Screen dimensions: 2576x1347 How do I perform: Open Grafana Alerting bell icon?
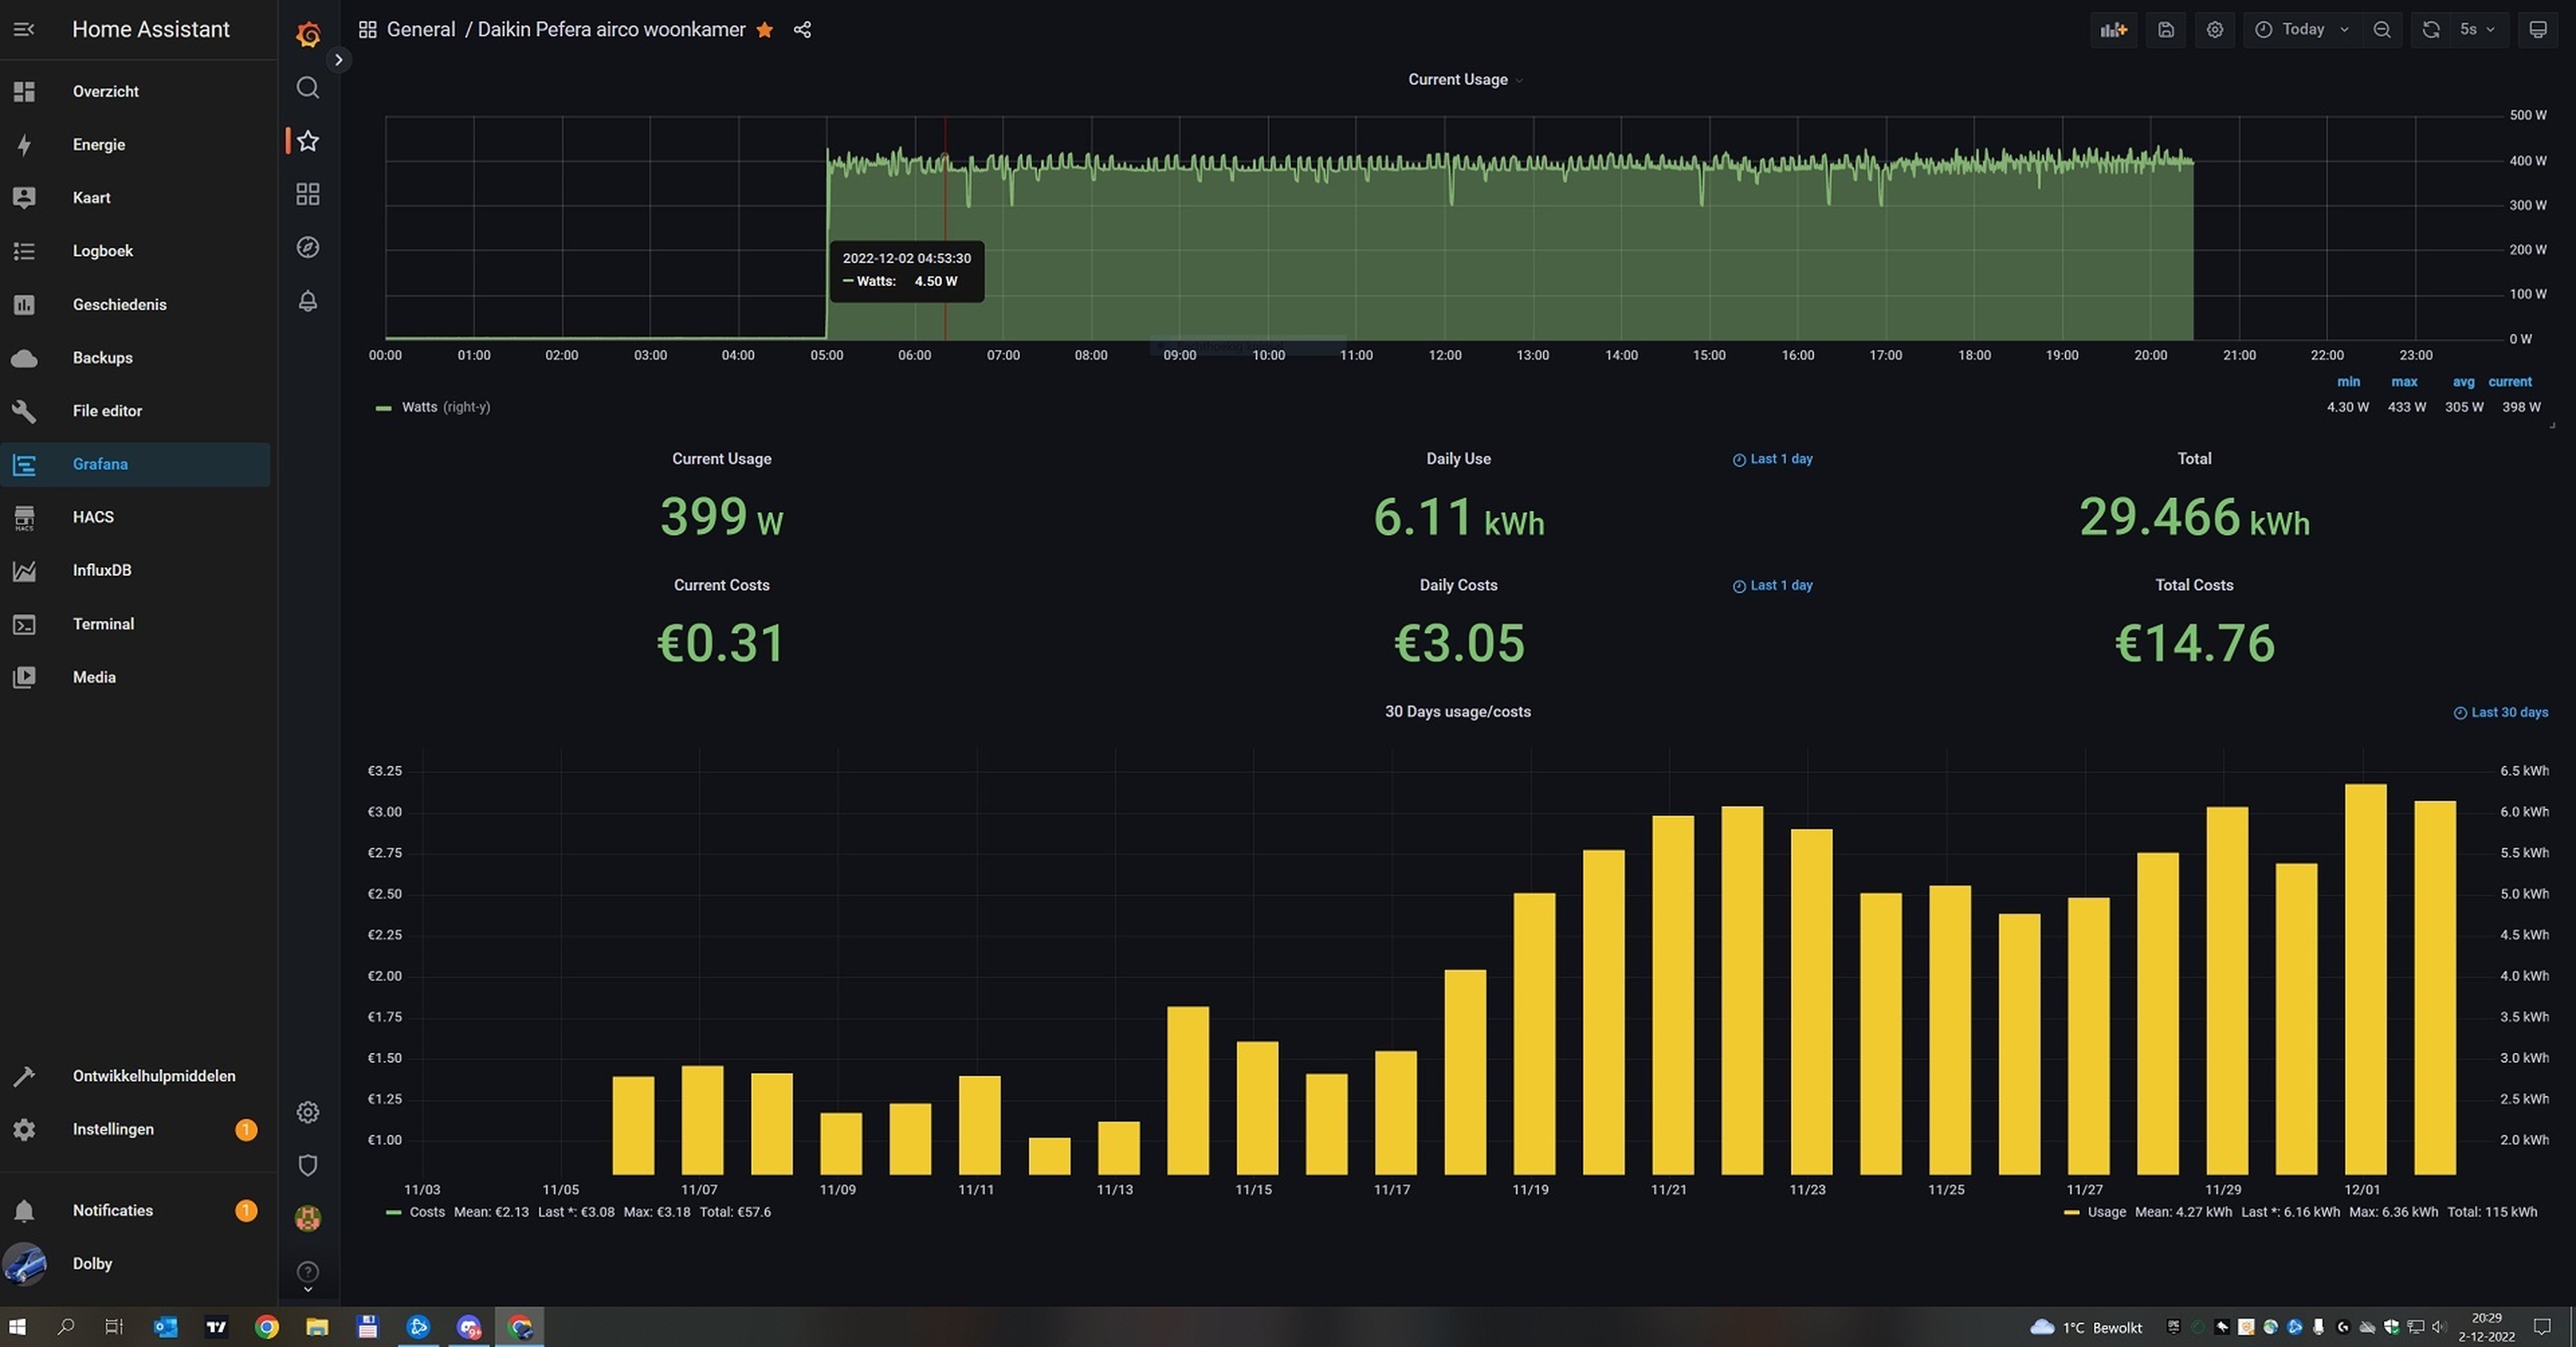pos(307,301)
